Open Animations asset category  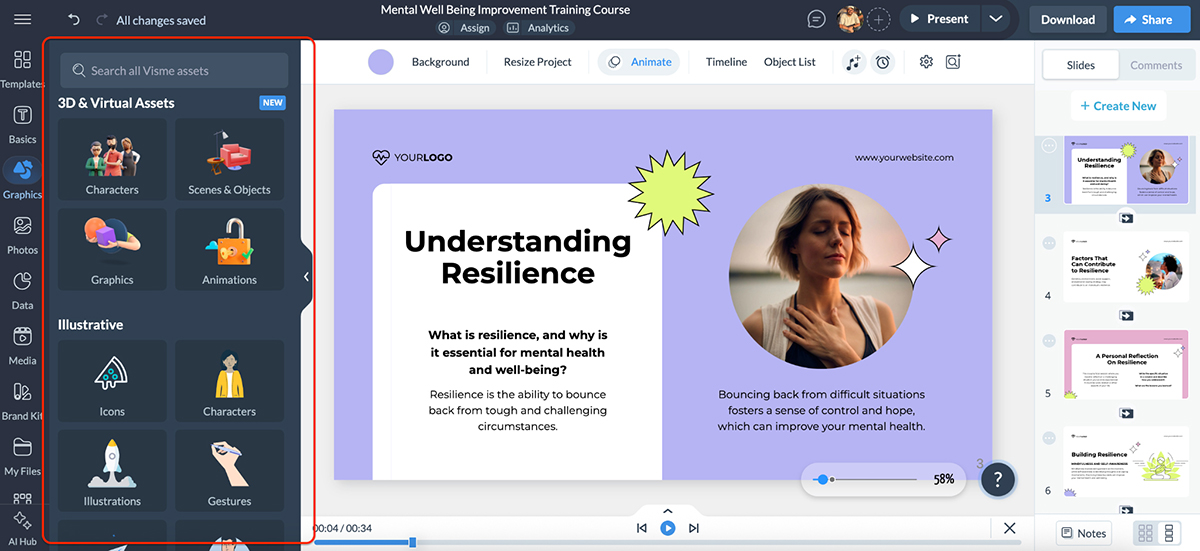[229, 250]
